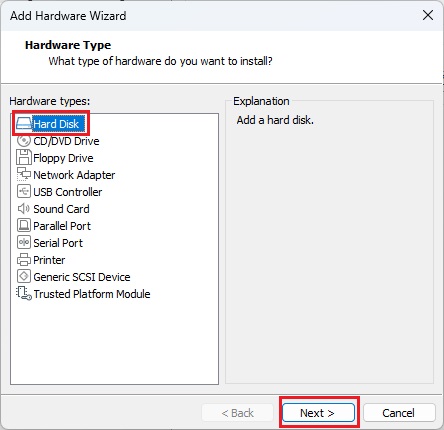Click the USB Controller icon
The height and width of the screenshot is (430, 444).
point(24,191)
